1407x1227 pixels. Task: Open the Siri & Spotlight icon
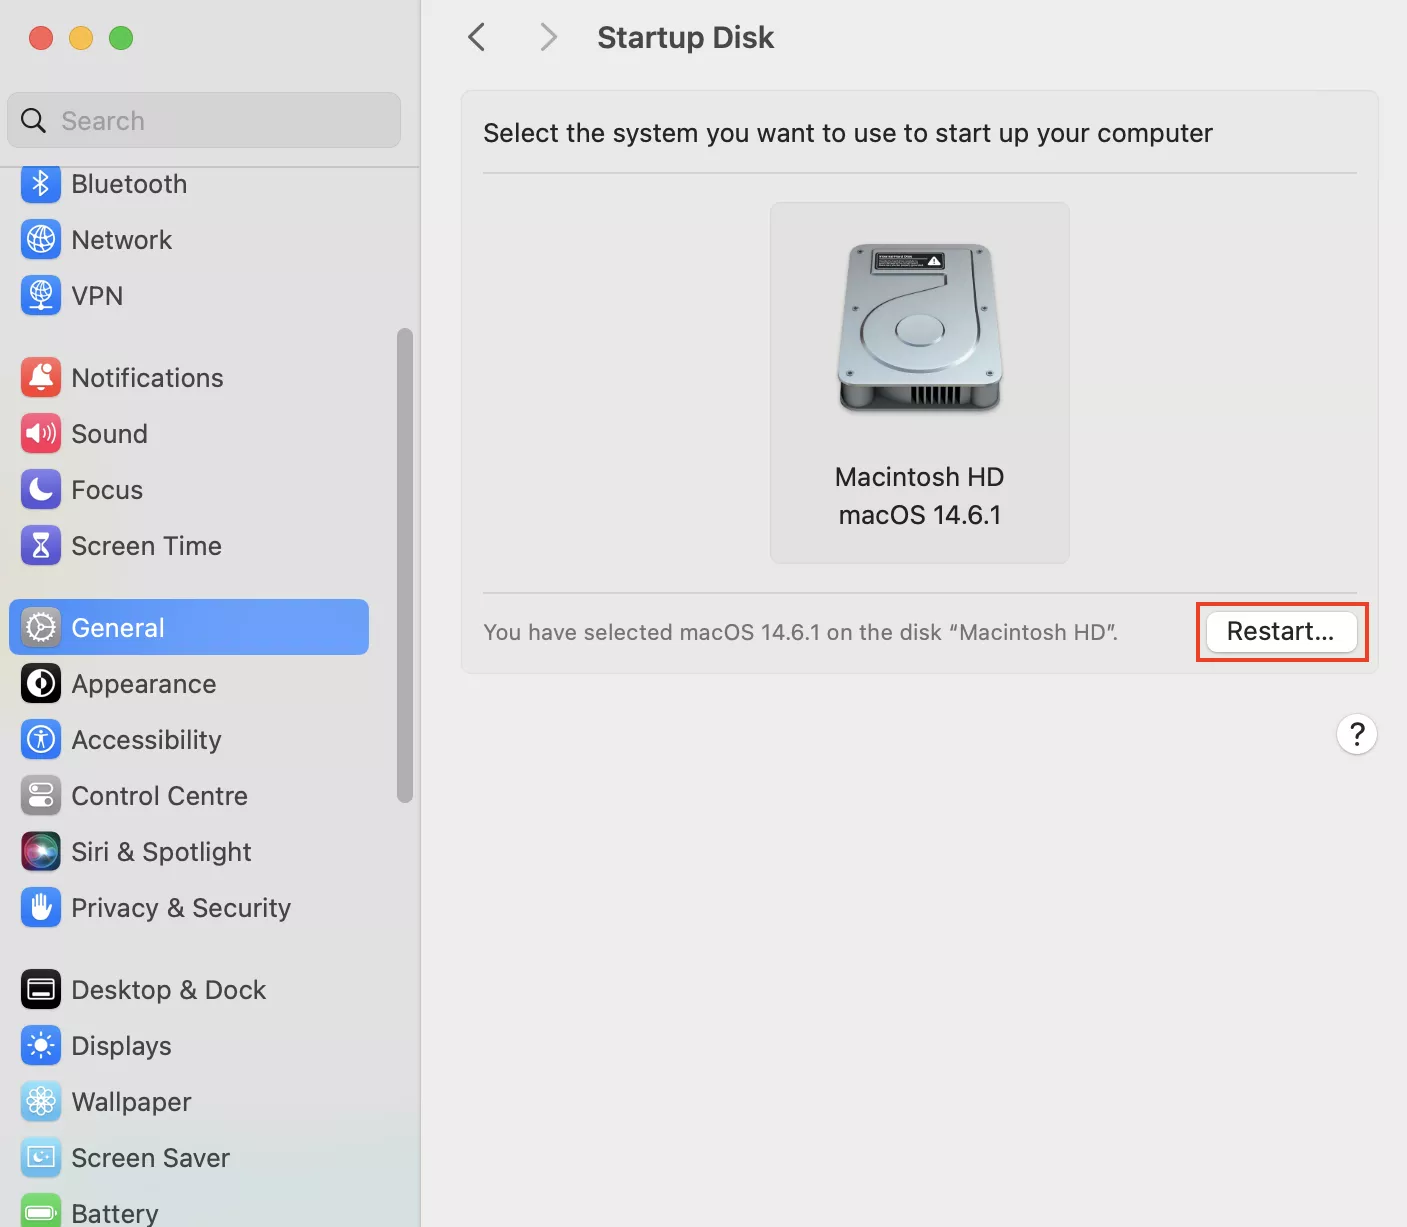(x=40, y=852)
